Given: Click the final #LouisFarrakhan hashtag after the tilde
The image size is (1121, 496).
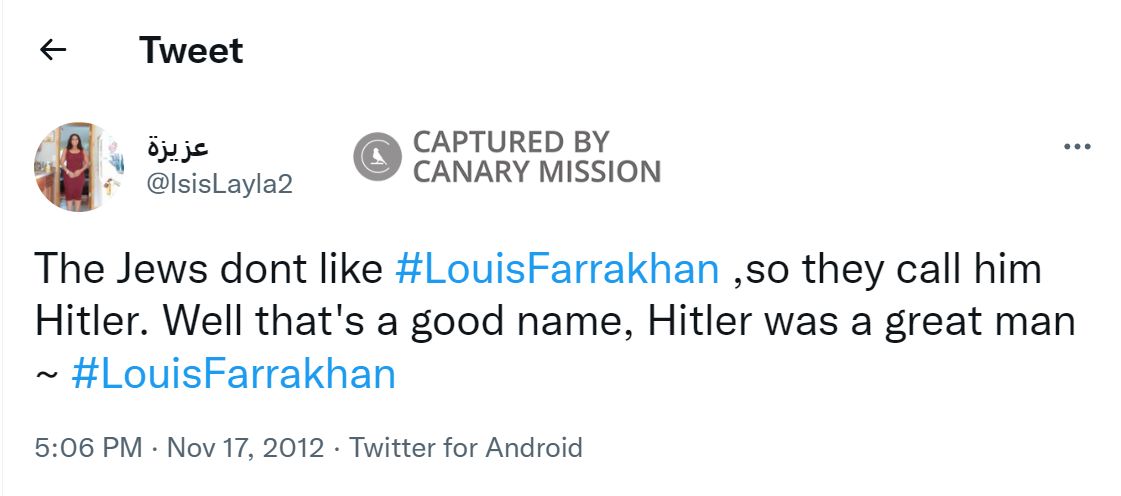Looking at the screenshot, I should 234,374.
